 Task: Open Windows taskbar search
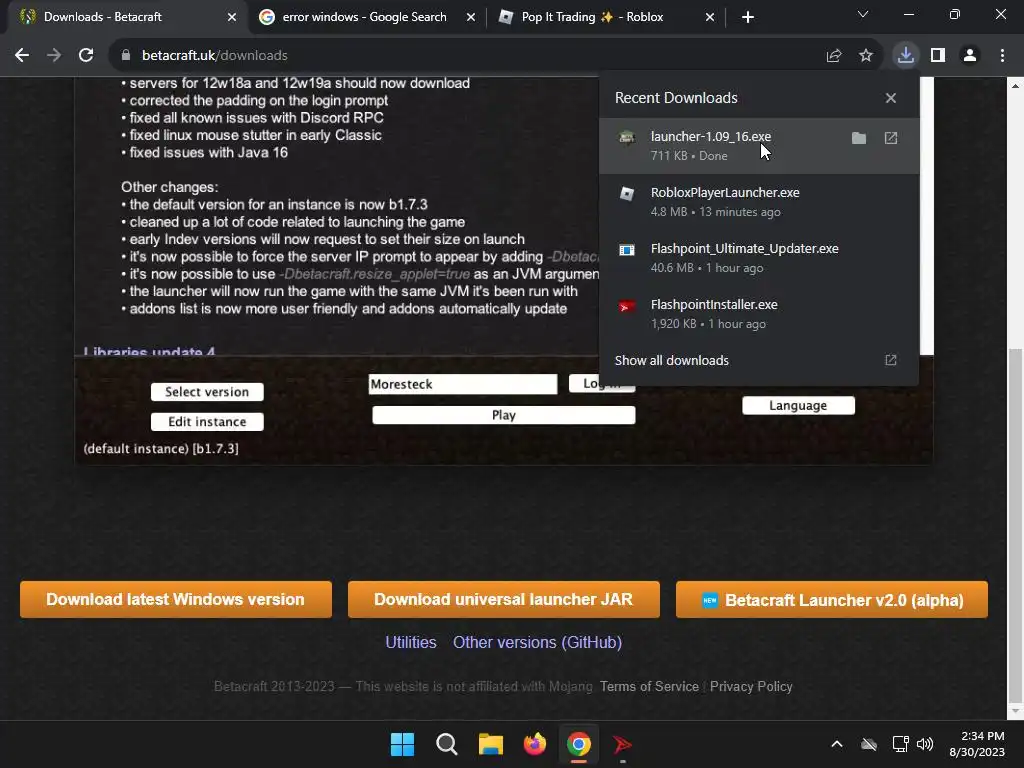pos(447,744)
